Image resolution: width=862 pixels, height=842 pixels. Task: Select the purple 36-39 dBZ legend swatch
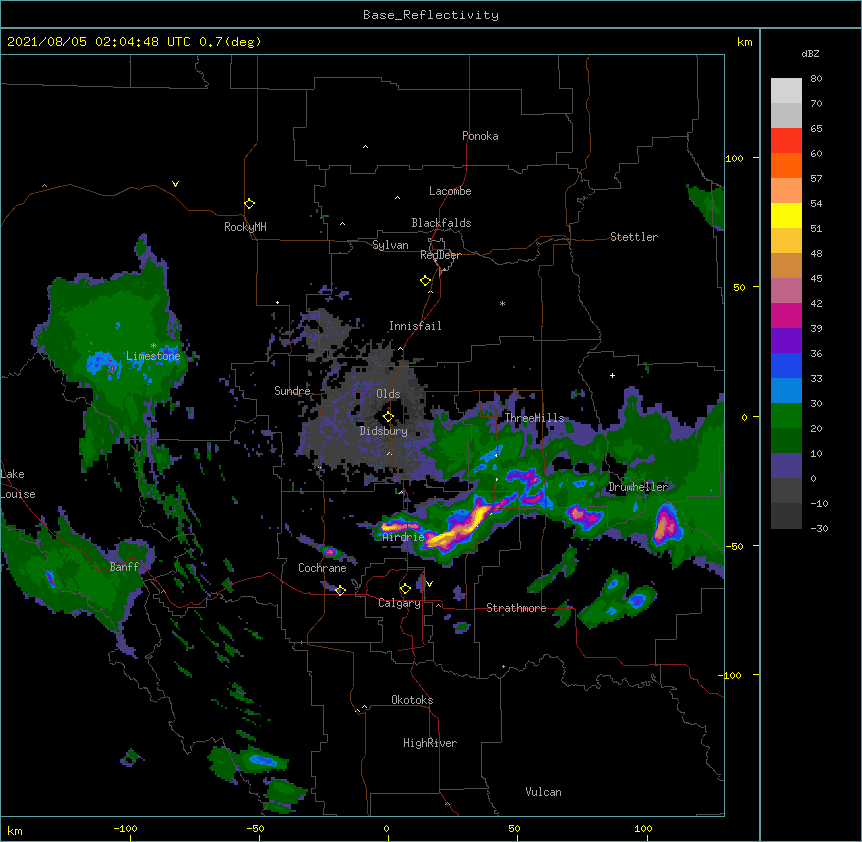(x=786, y=340)
